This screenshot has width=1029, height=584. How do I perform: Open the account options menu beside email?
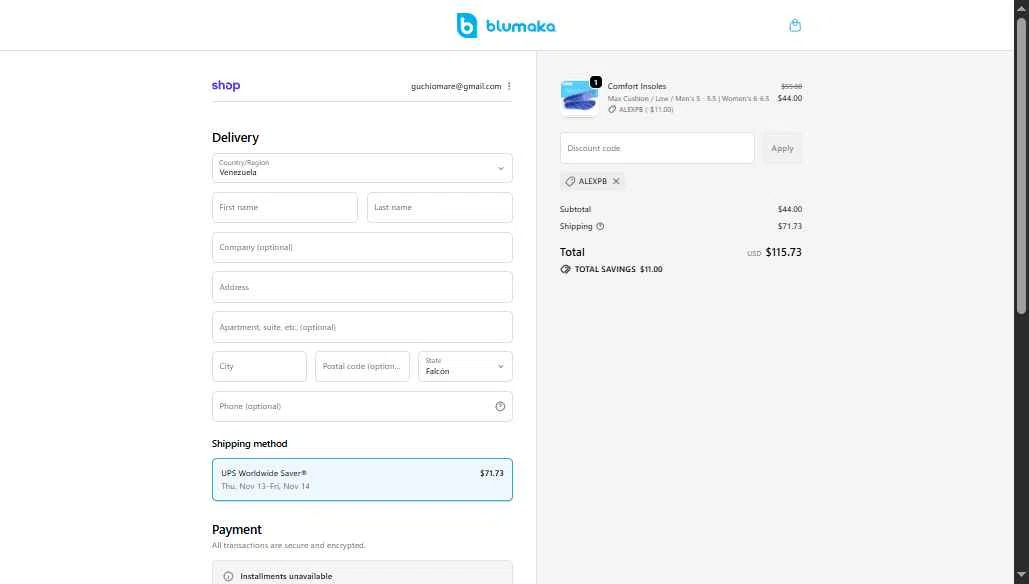tap(509, 86)
